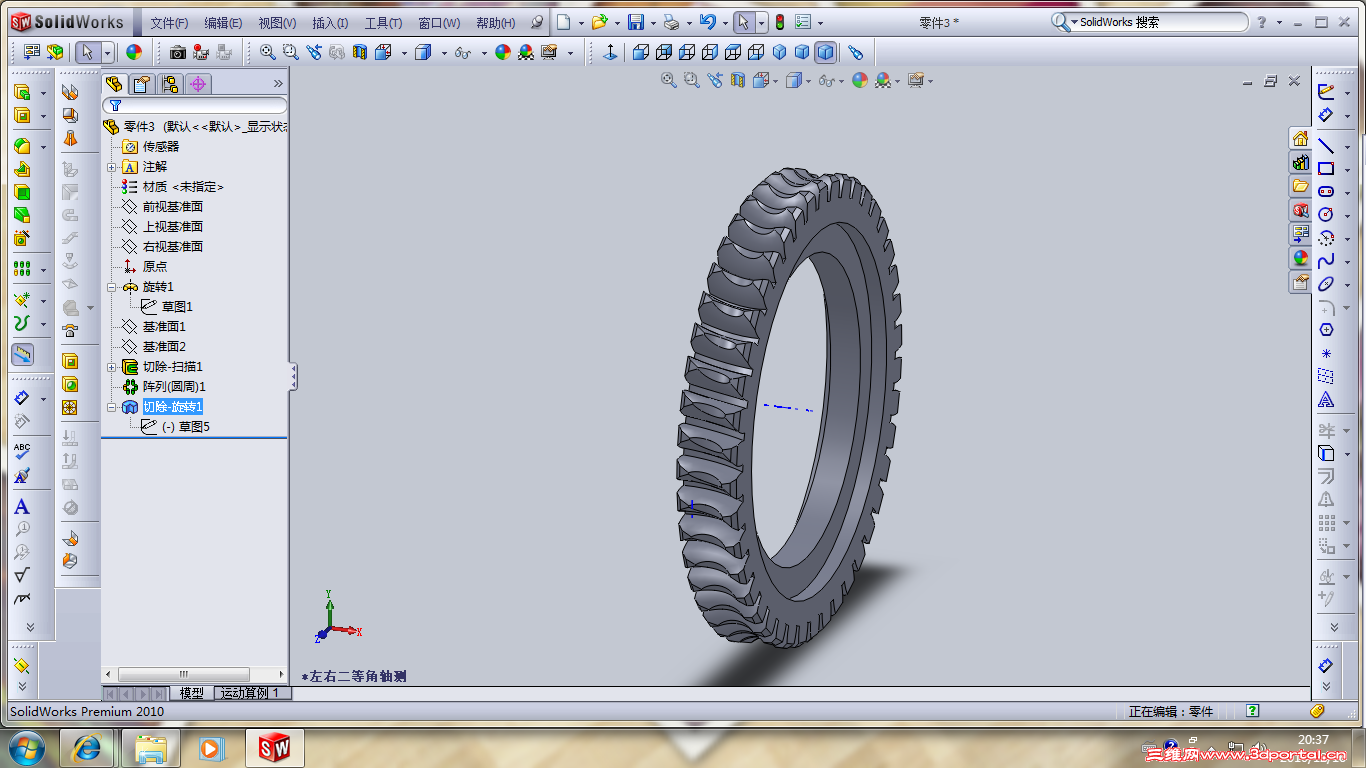Click the Print icon

click(672, 22)
